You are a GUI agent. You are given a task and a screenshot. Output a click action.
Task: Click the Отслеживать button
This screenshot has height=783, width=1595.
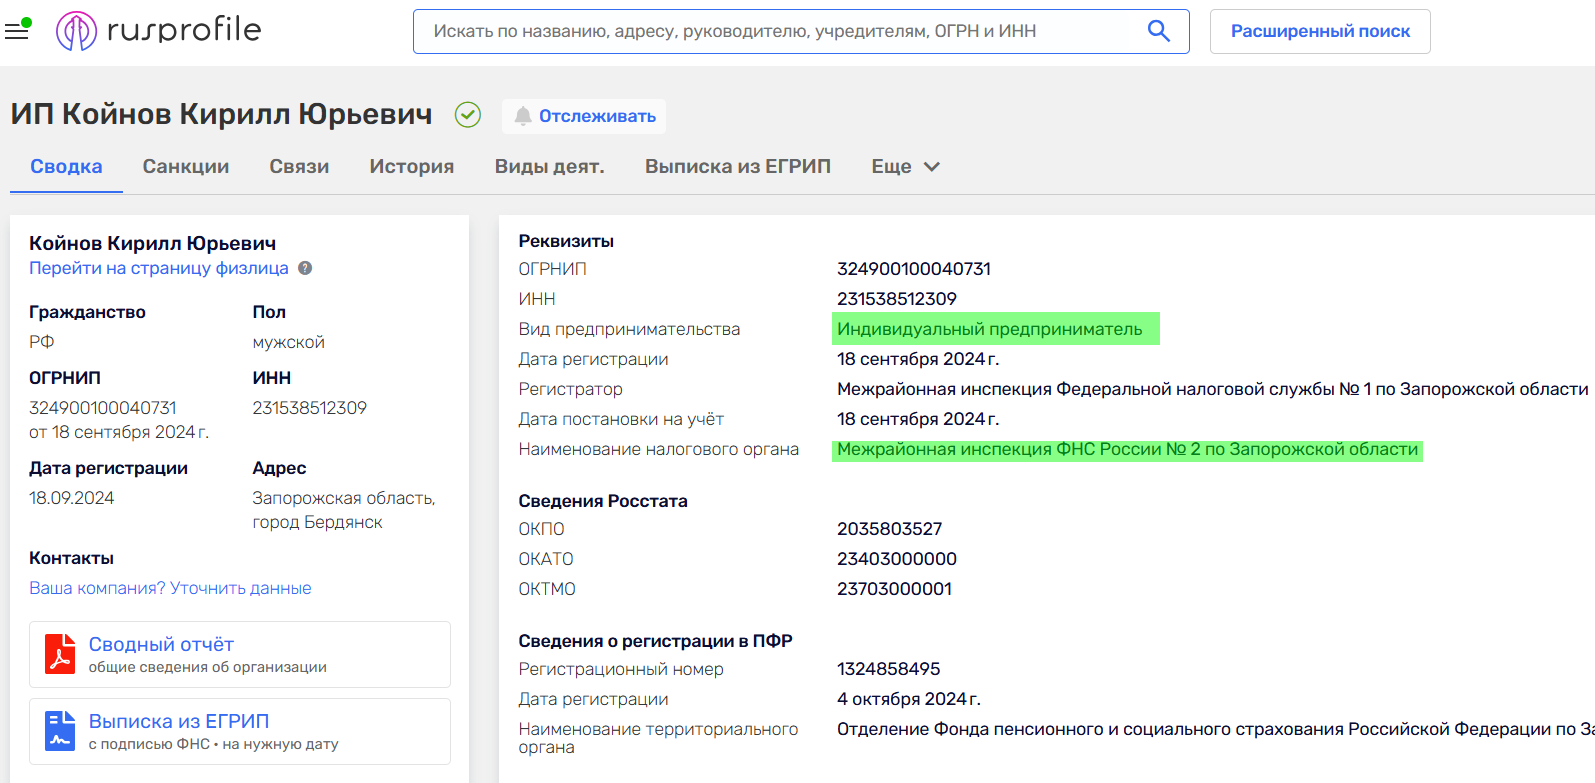pos(584,116)
